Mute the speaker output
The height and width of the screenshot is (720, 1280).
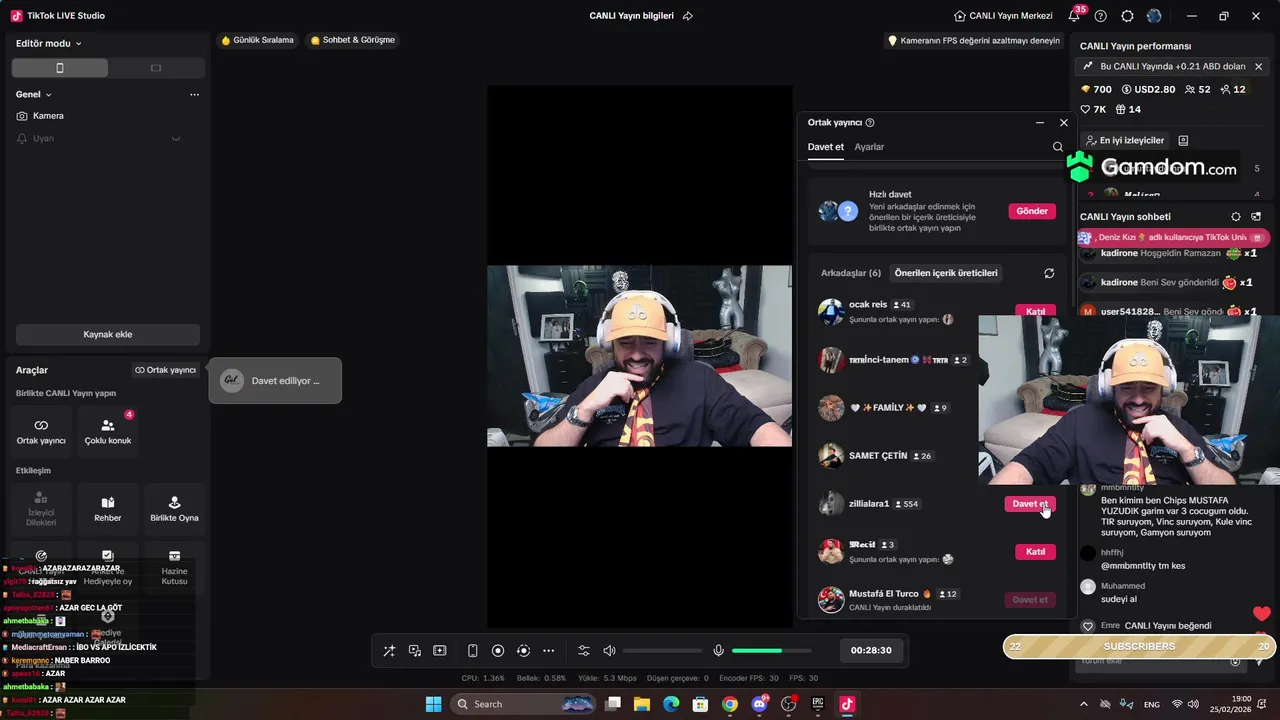tap(609, 651)
